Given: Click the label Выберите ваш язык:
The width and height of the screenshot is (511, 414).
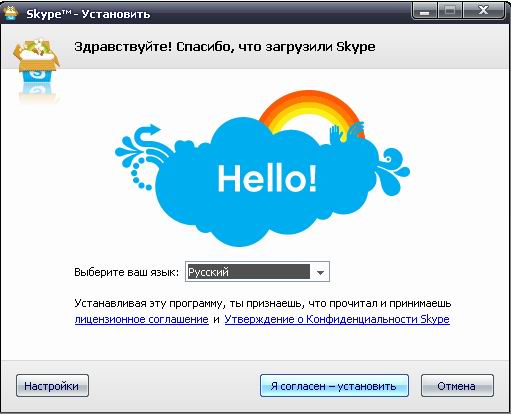Looking at the screenshot, I should click(x=127, y=272).
